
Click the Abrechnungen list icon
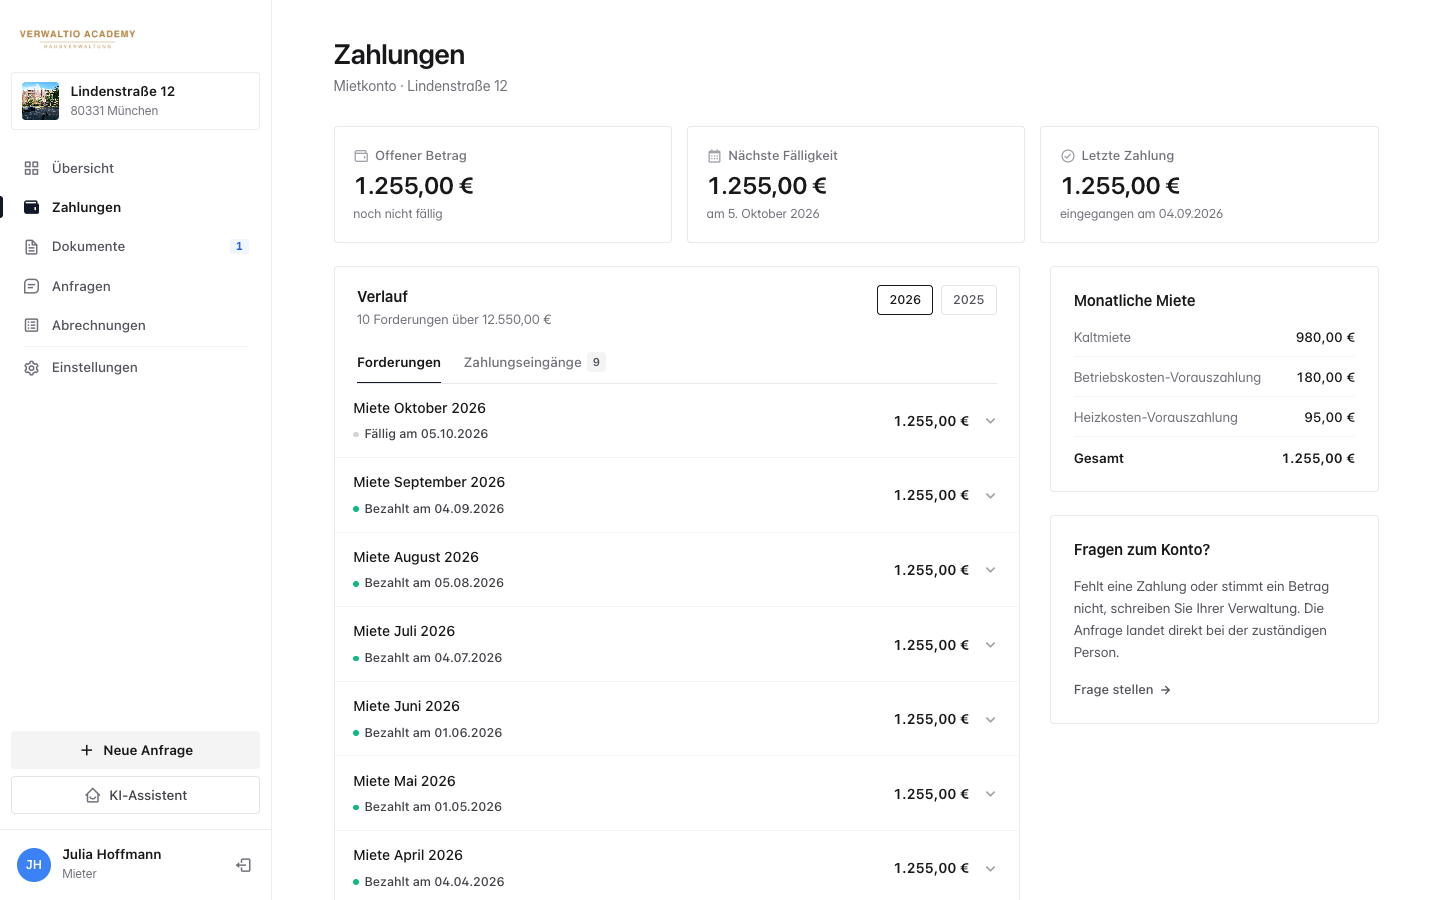[32, 325]
